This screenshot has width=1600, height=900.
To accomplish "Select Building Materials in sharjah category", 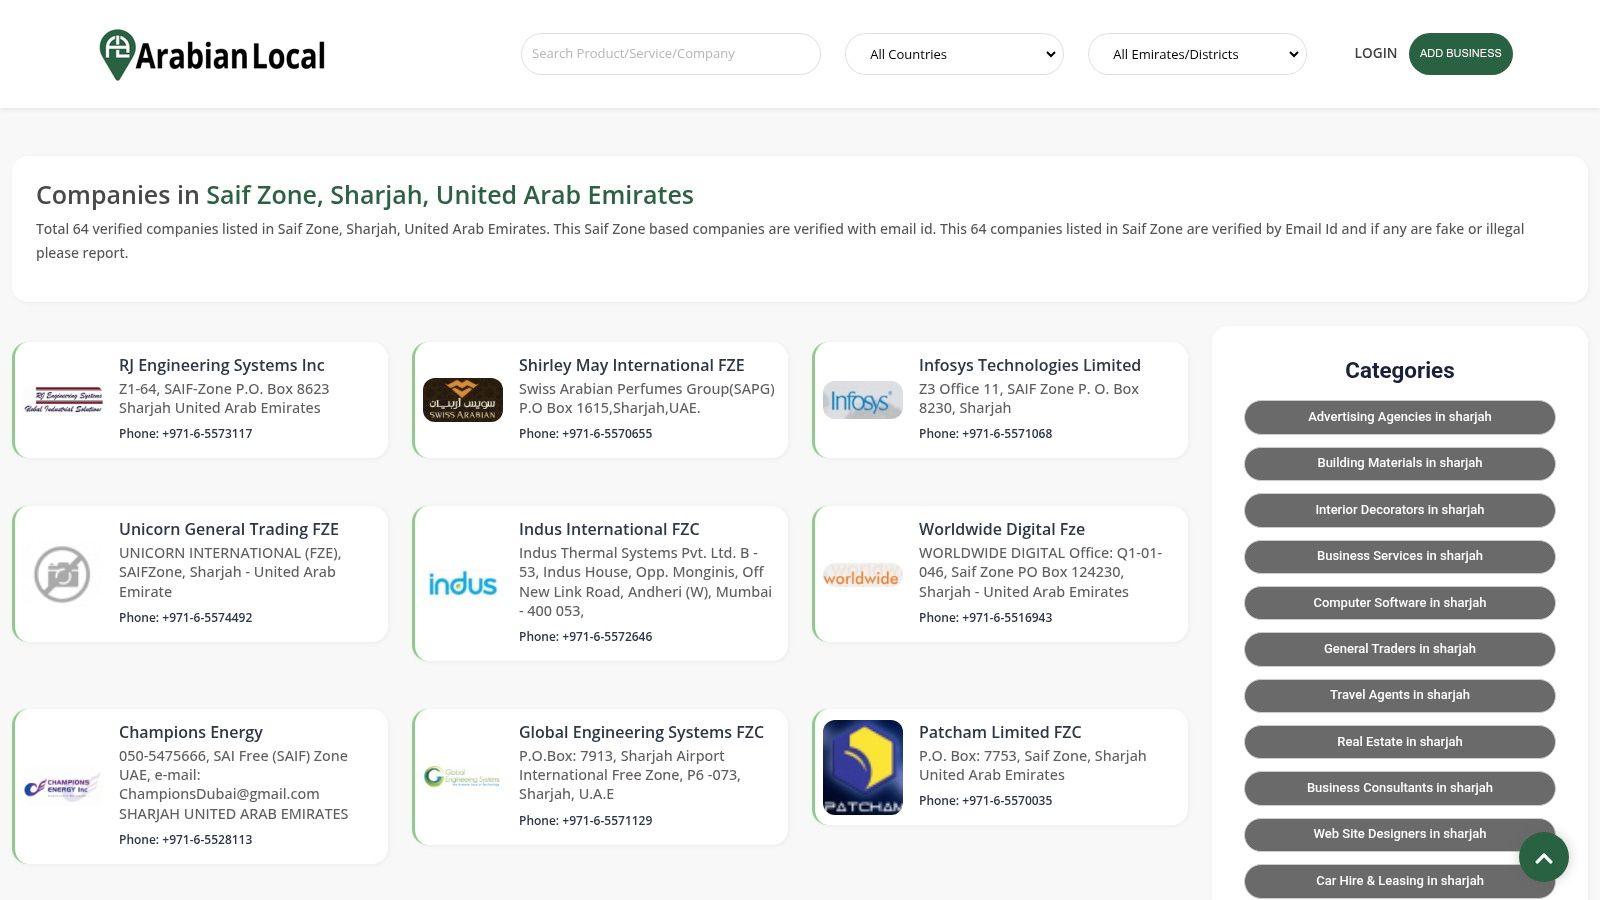I will click(1399, 463).
